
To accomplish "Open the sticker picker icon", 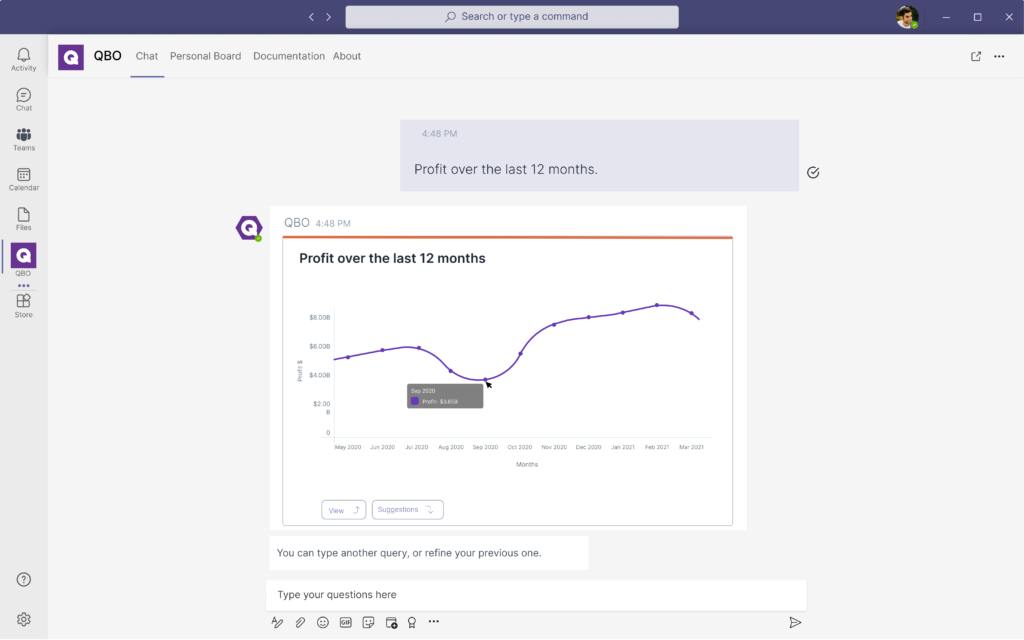I will [x=368, y=622].
